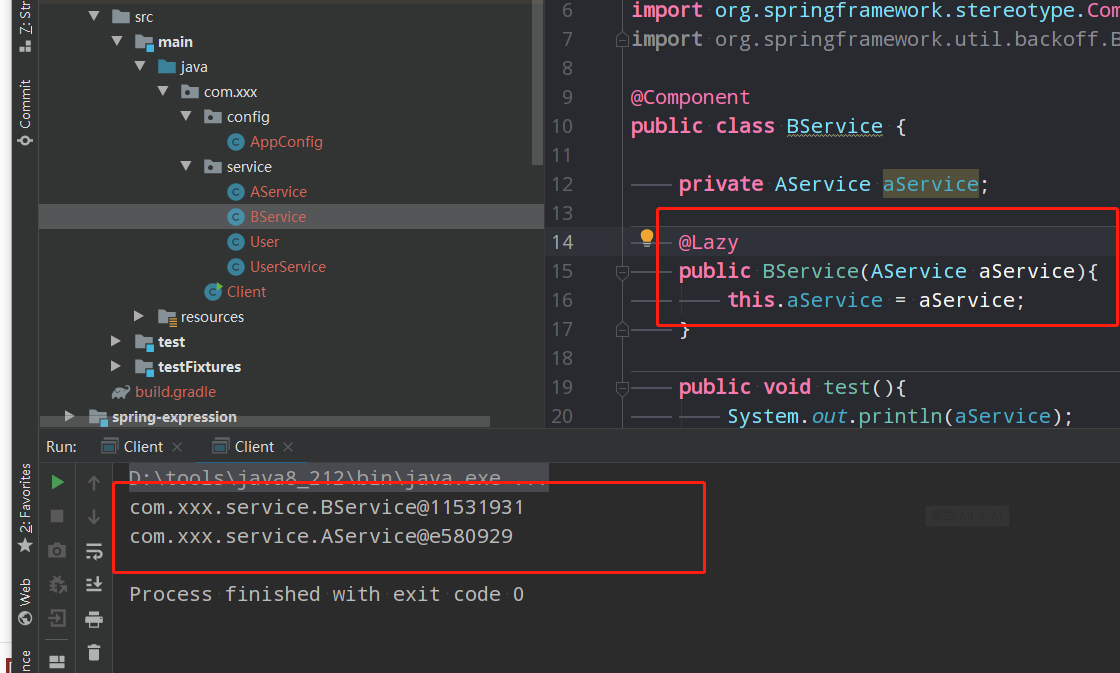The image size is (1120, 673).
Task: Click console line com.xxx.service.AService@e580929
Action: click(x=321, y=536)
